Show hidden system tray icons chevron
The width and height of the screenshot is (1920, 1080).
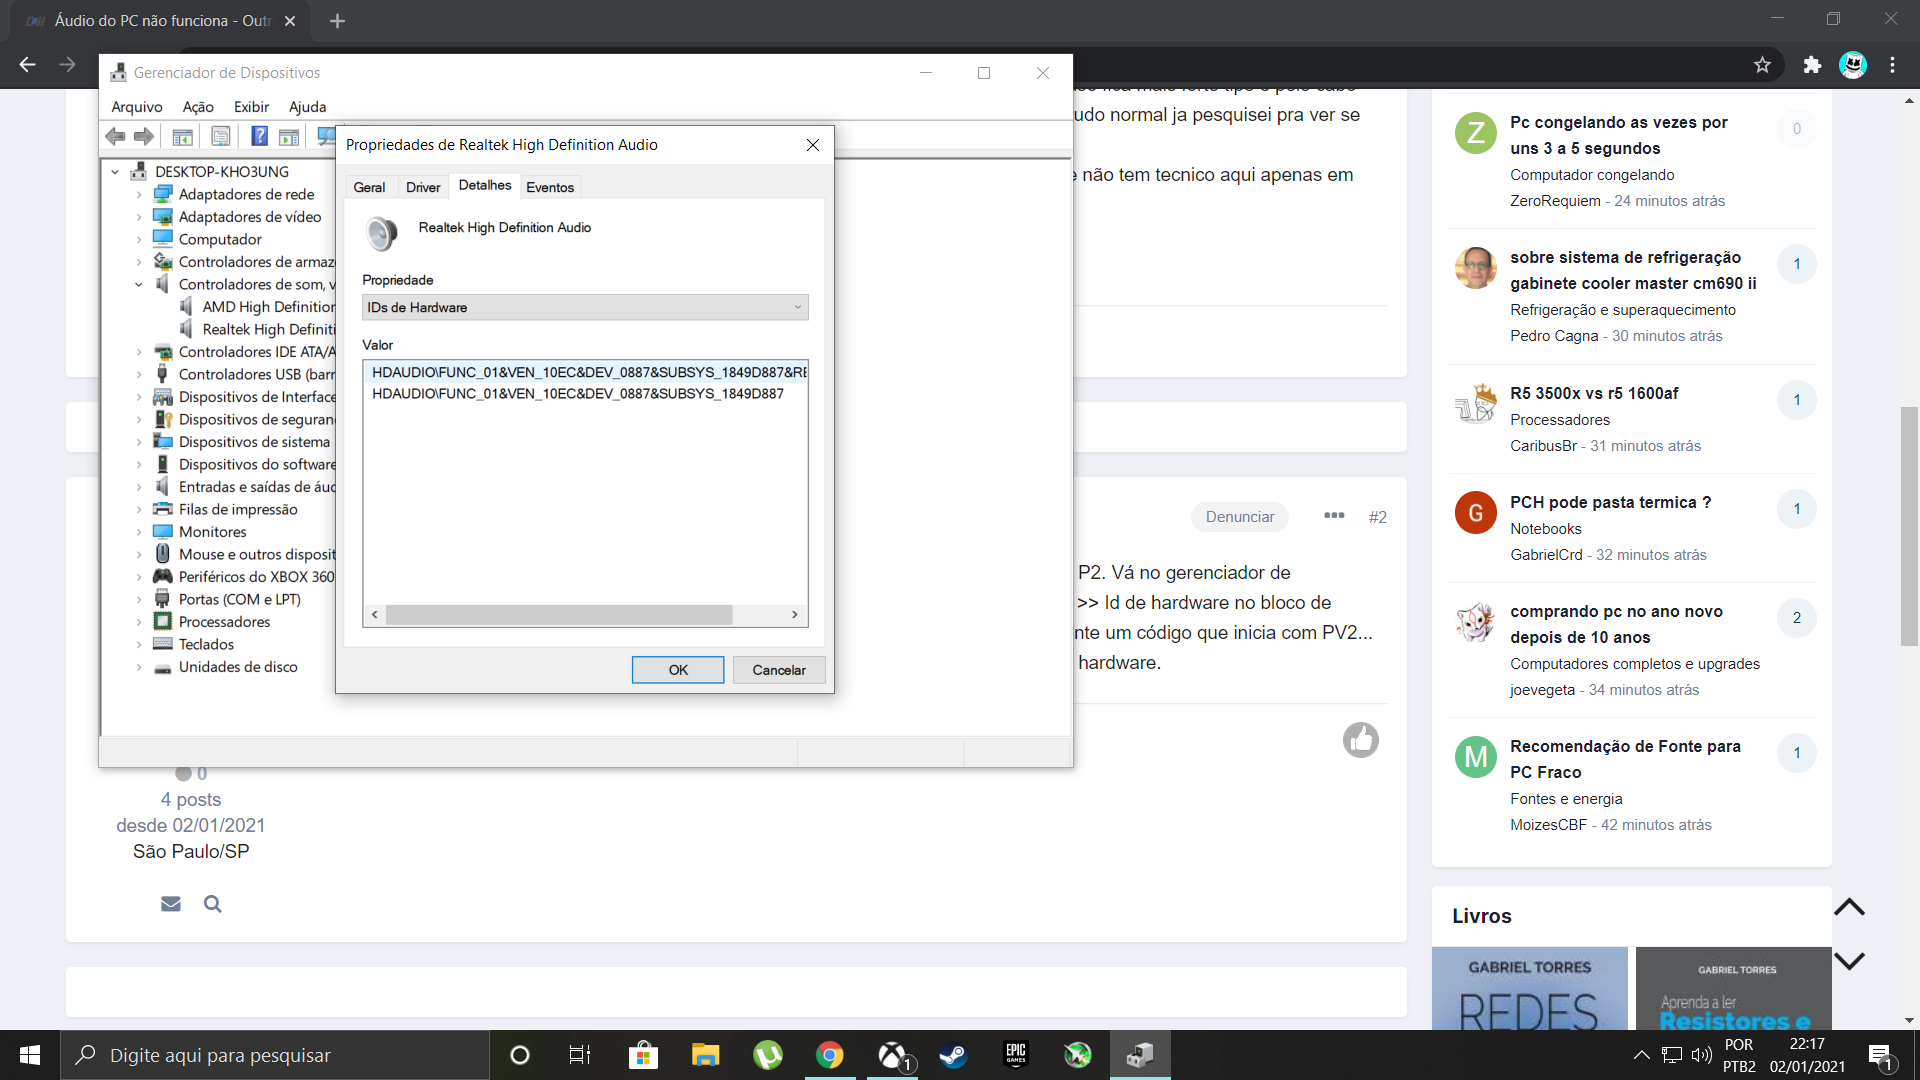coord(1641,1054)
